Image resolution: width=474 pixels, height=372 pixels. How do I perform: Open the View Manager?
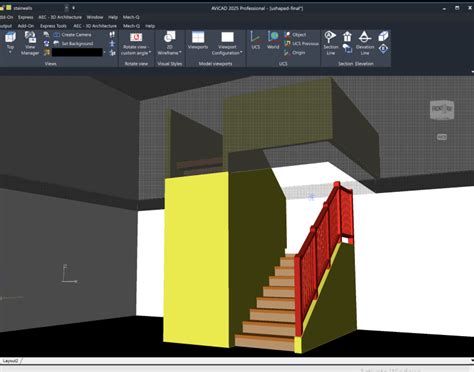click(x=30, y=43)
